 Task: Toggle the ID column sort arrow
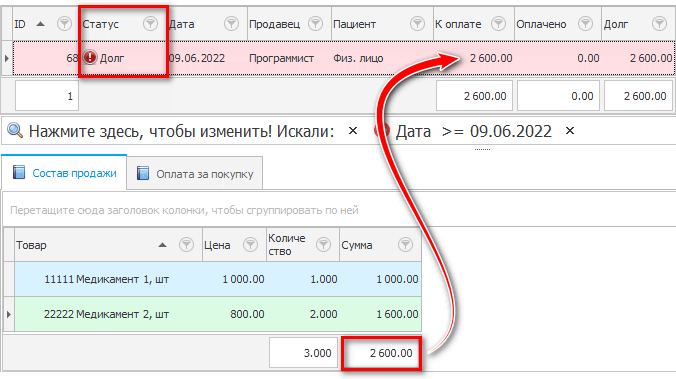(41, 24)
